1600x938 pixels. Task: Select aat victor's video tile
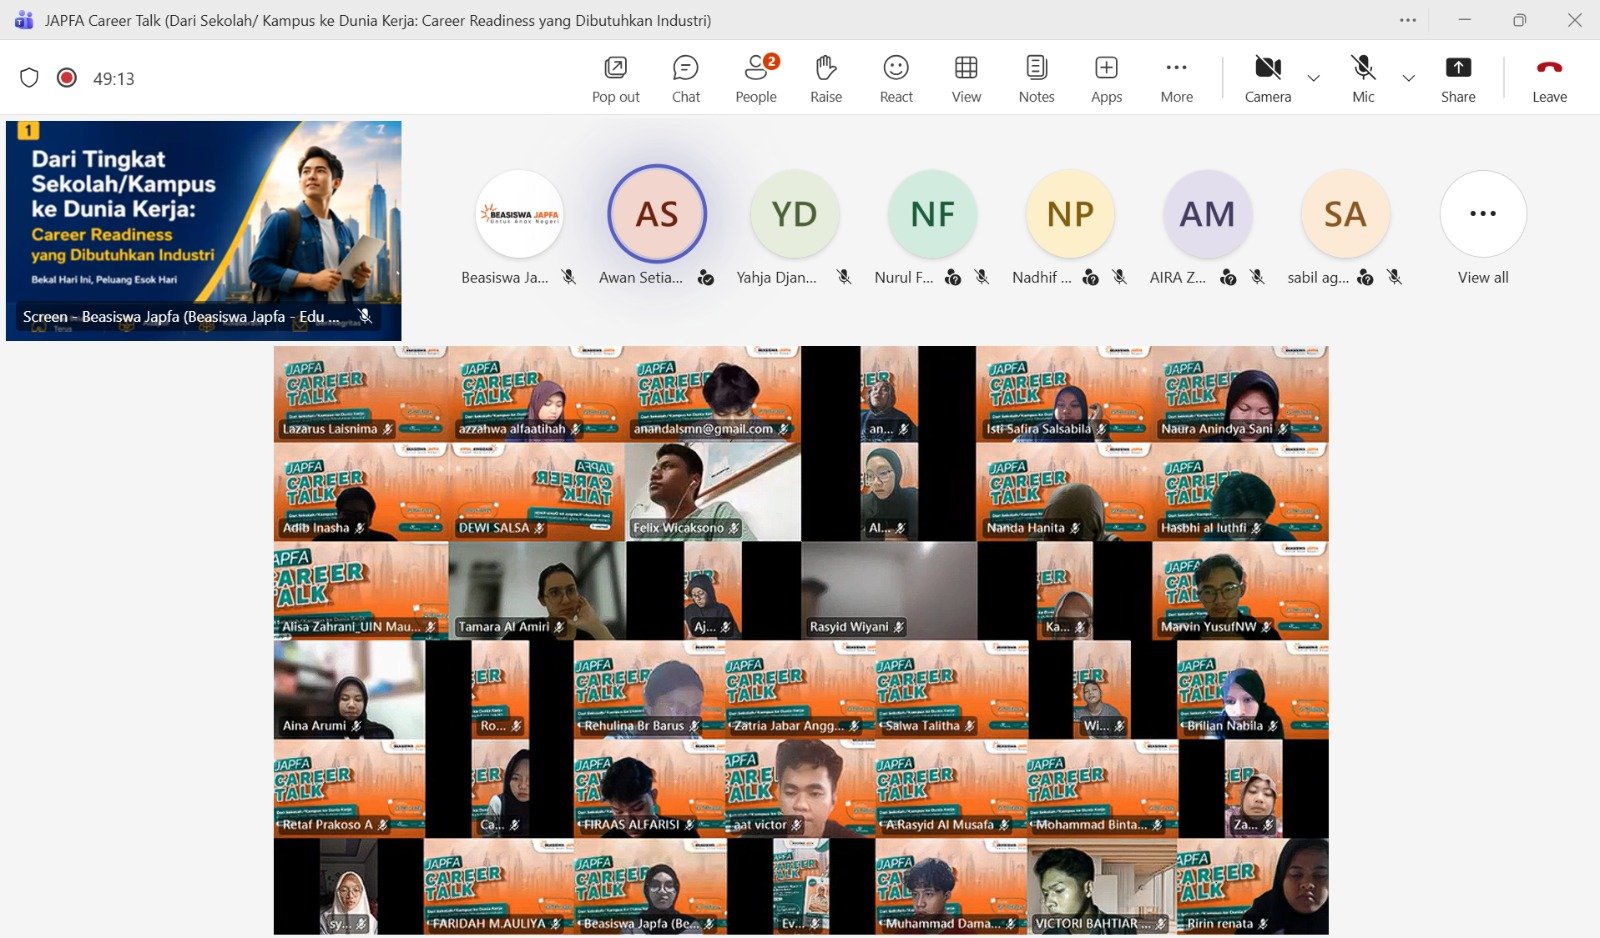[x=800, y=789]
